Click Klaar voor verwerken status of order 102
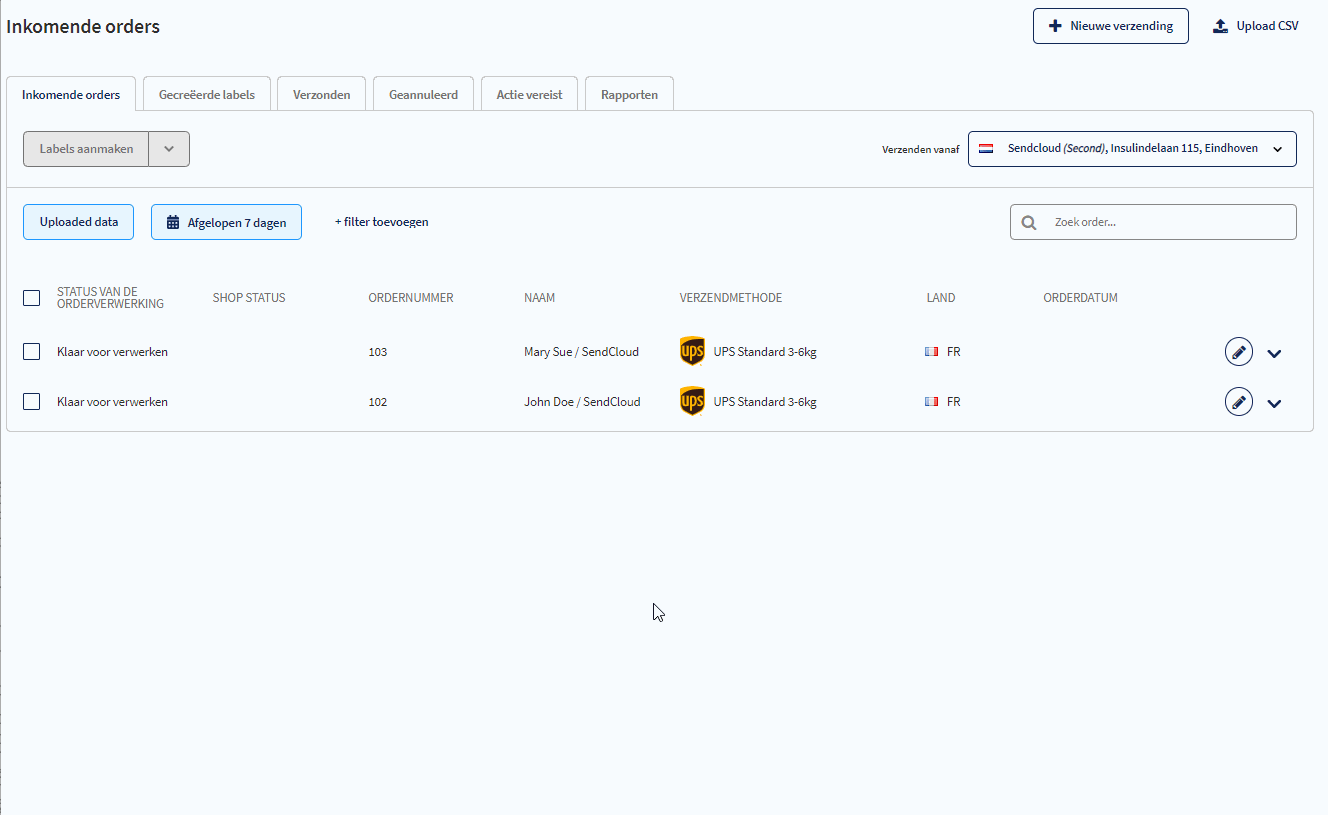This screenshot has height=815, width=1328. coord(112,402)
